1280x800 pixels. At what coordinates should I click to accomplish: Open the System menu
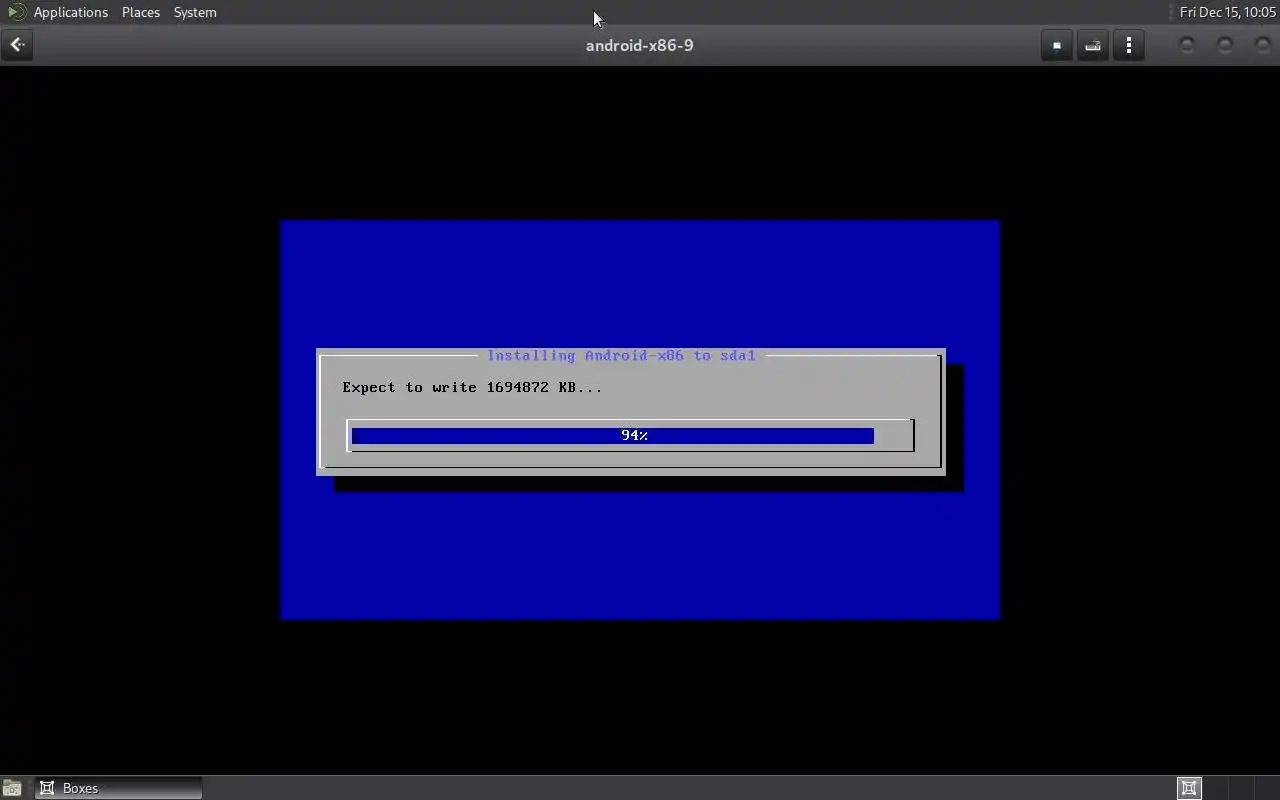pyautogui.click(x=195, y=12)
